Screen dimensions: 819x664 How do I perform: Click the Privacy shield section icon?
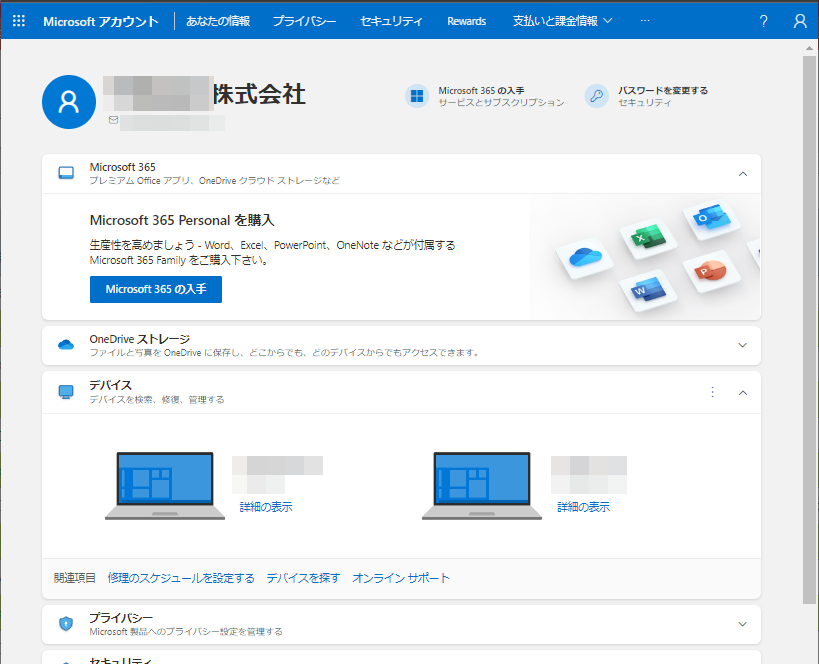coord(66,623)
